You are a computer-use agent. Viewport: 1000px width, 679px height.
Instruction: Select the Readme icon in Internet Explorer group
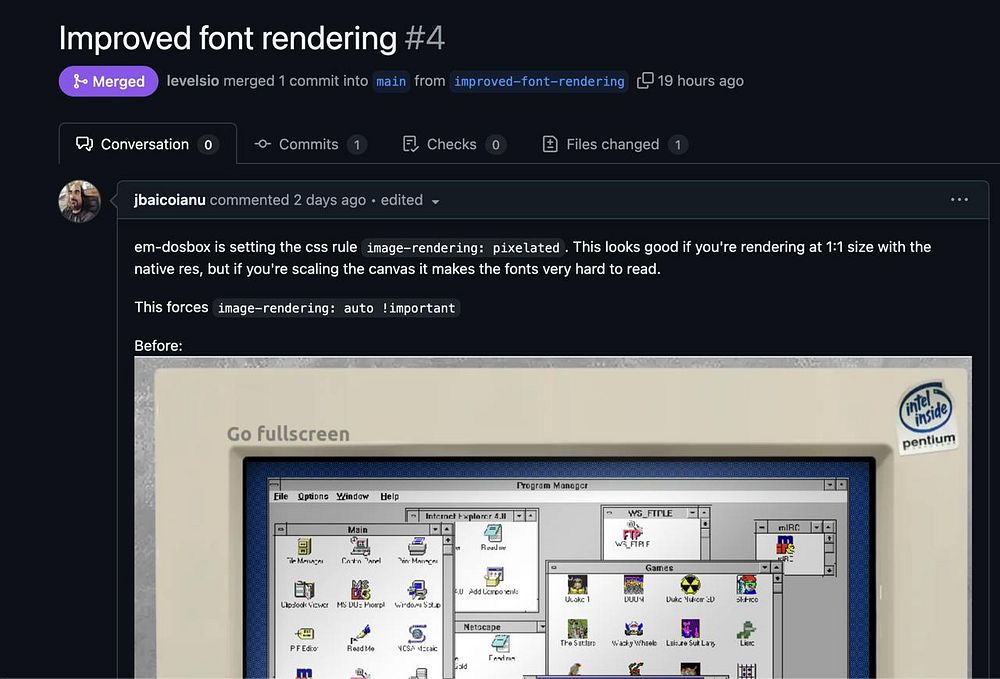coord(493,537)
